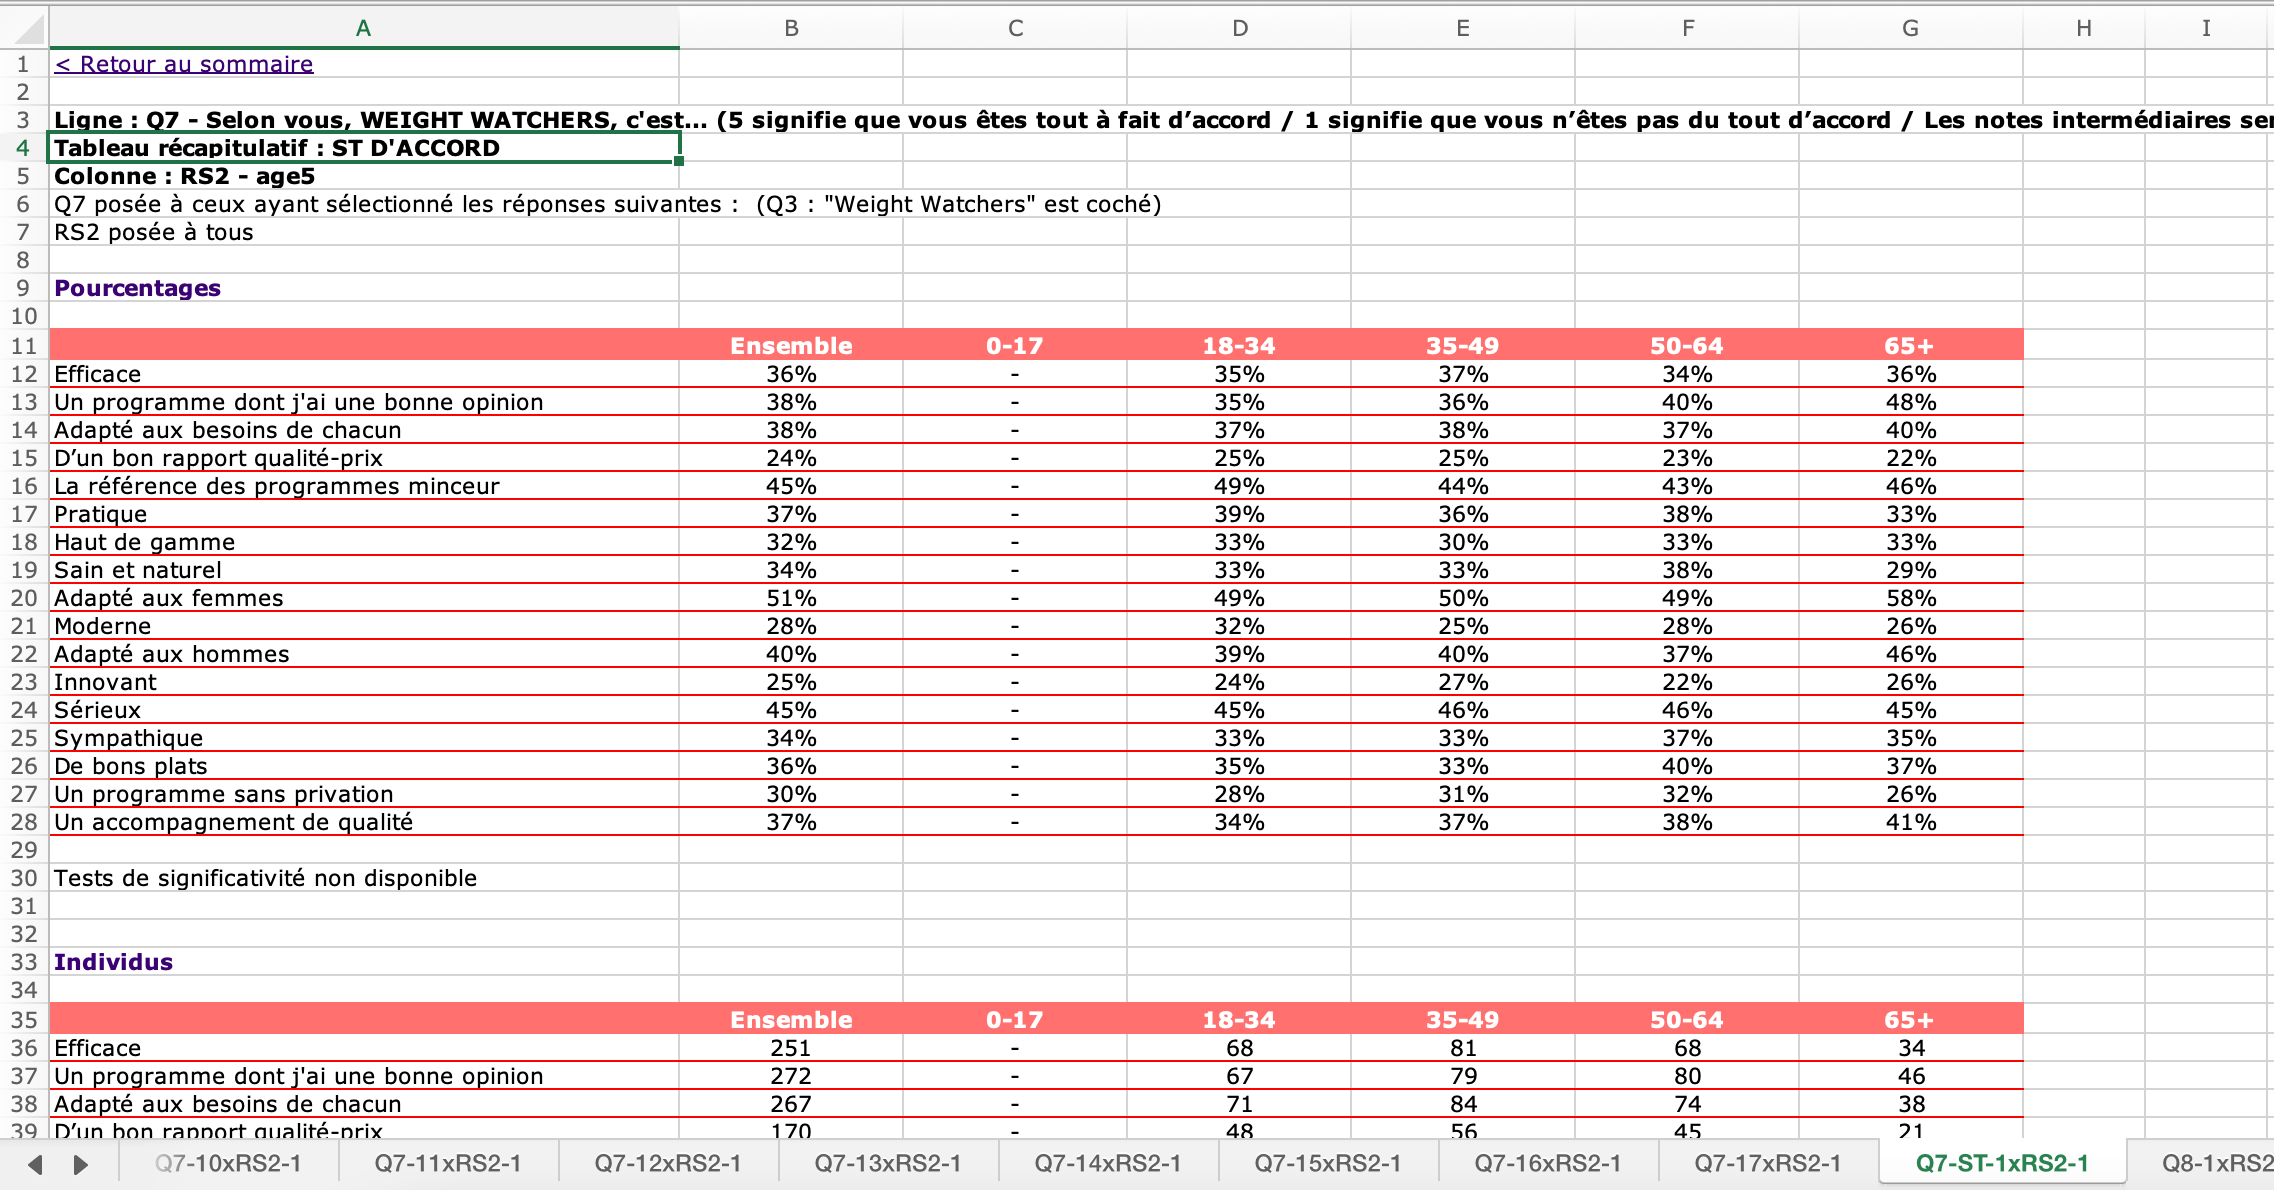Screen dimensions: 2274x1190
Task: Select row 35 header
Action: 23,1020
